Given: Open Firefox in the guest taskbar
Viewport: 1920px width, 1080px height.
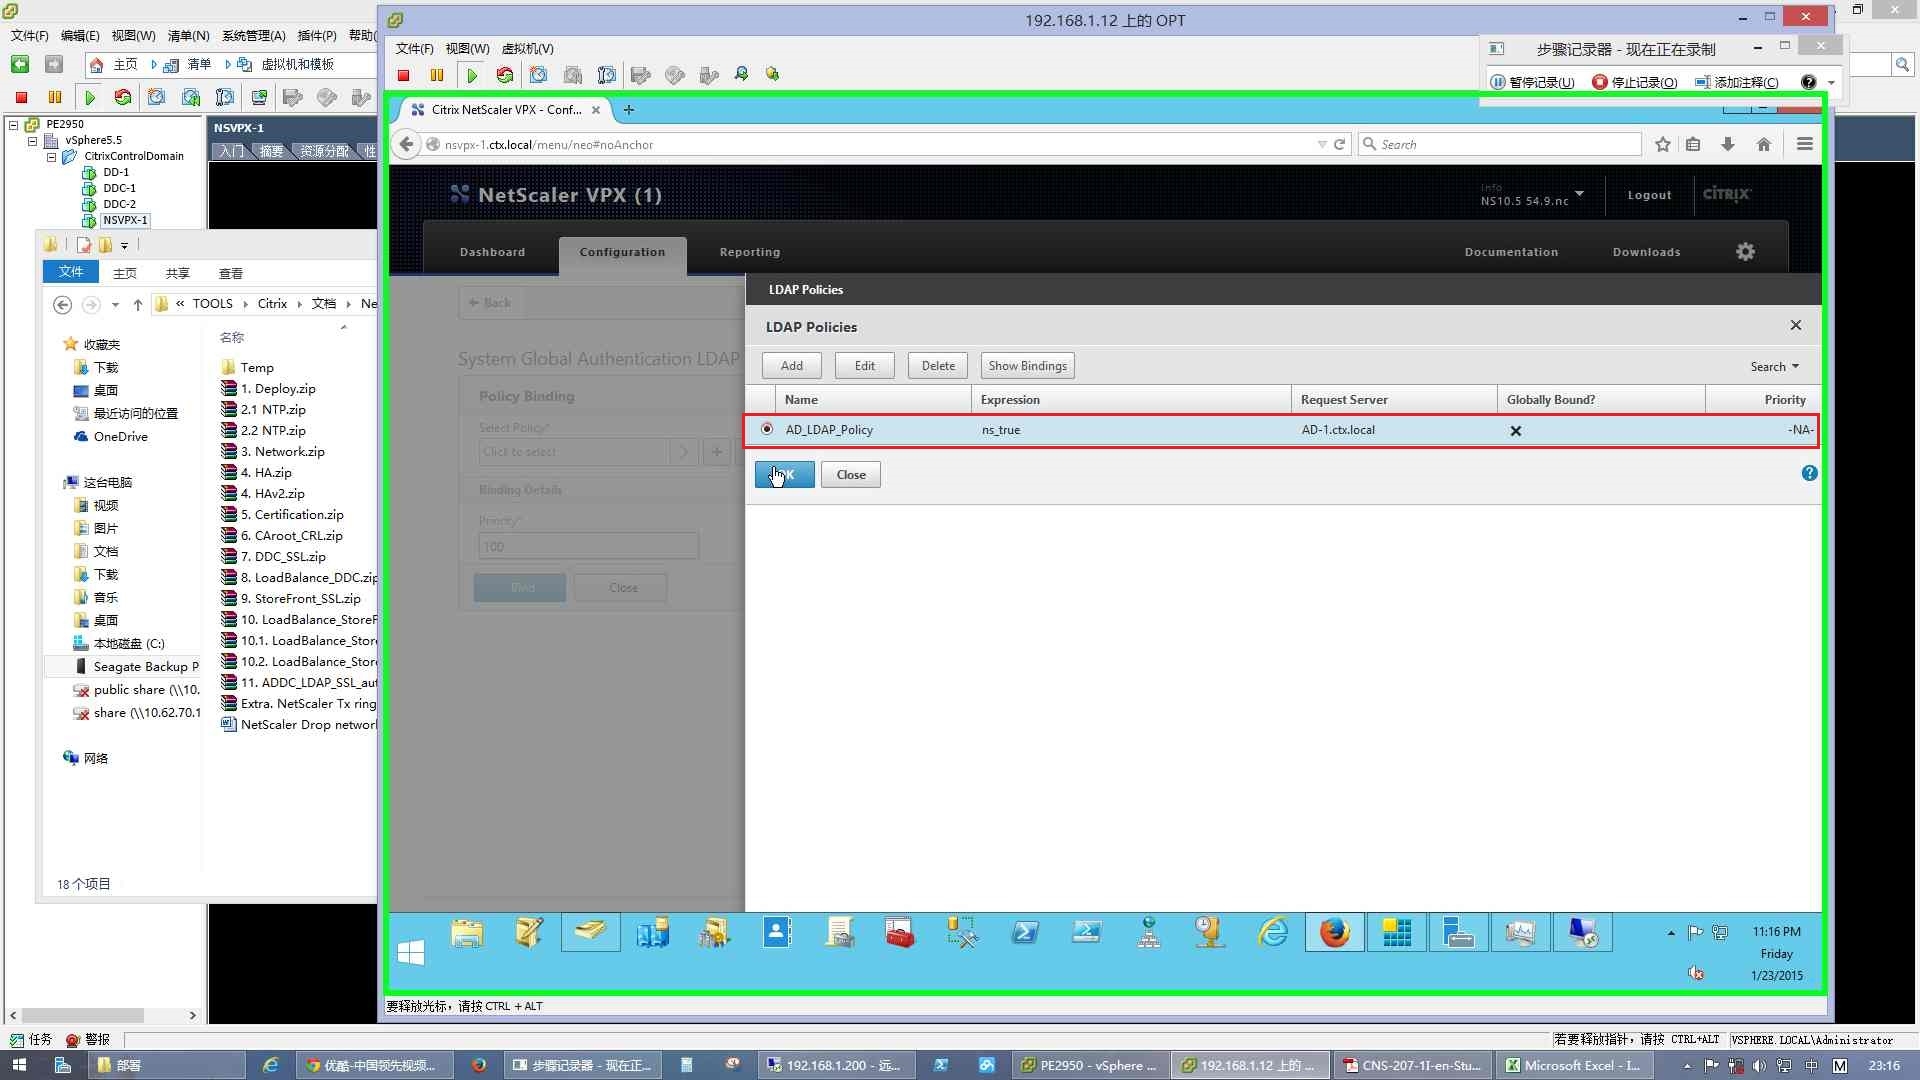Looking at the screenshot, I should pos(1334,932).
